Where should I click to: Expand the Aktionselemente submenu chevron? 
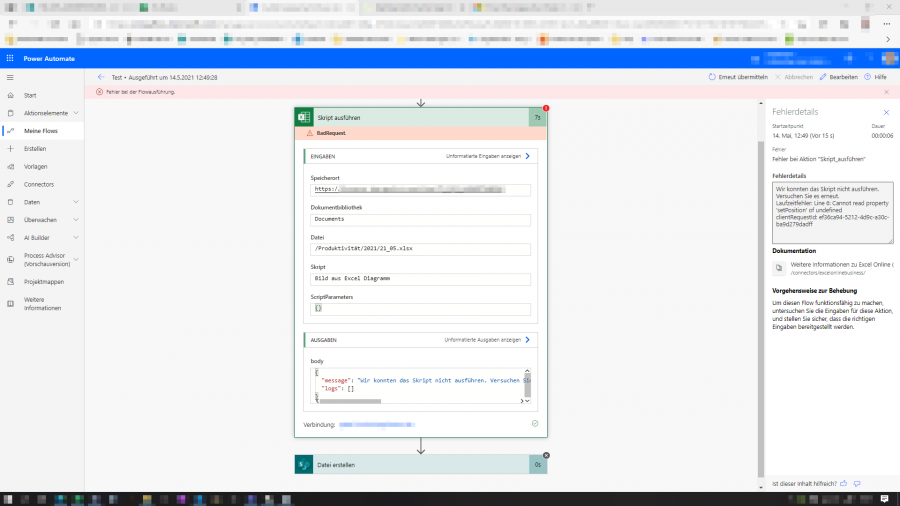coord(76,113)
